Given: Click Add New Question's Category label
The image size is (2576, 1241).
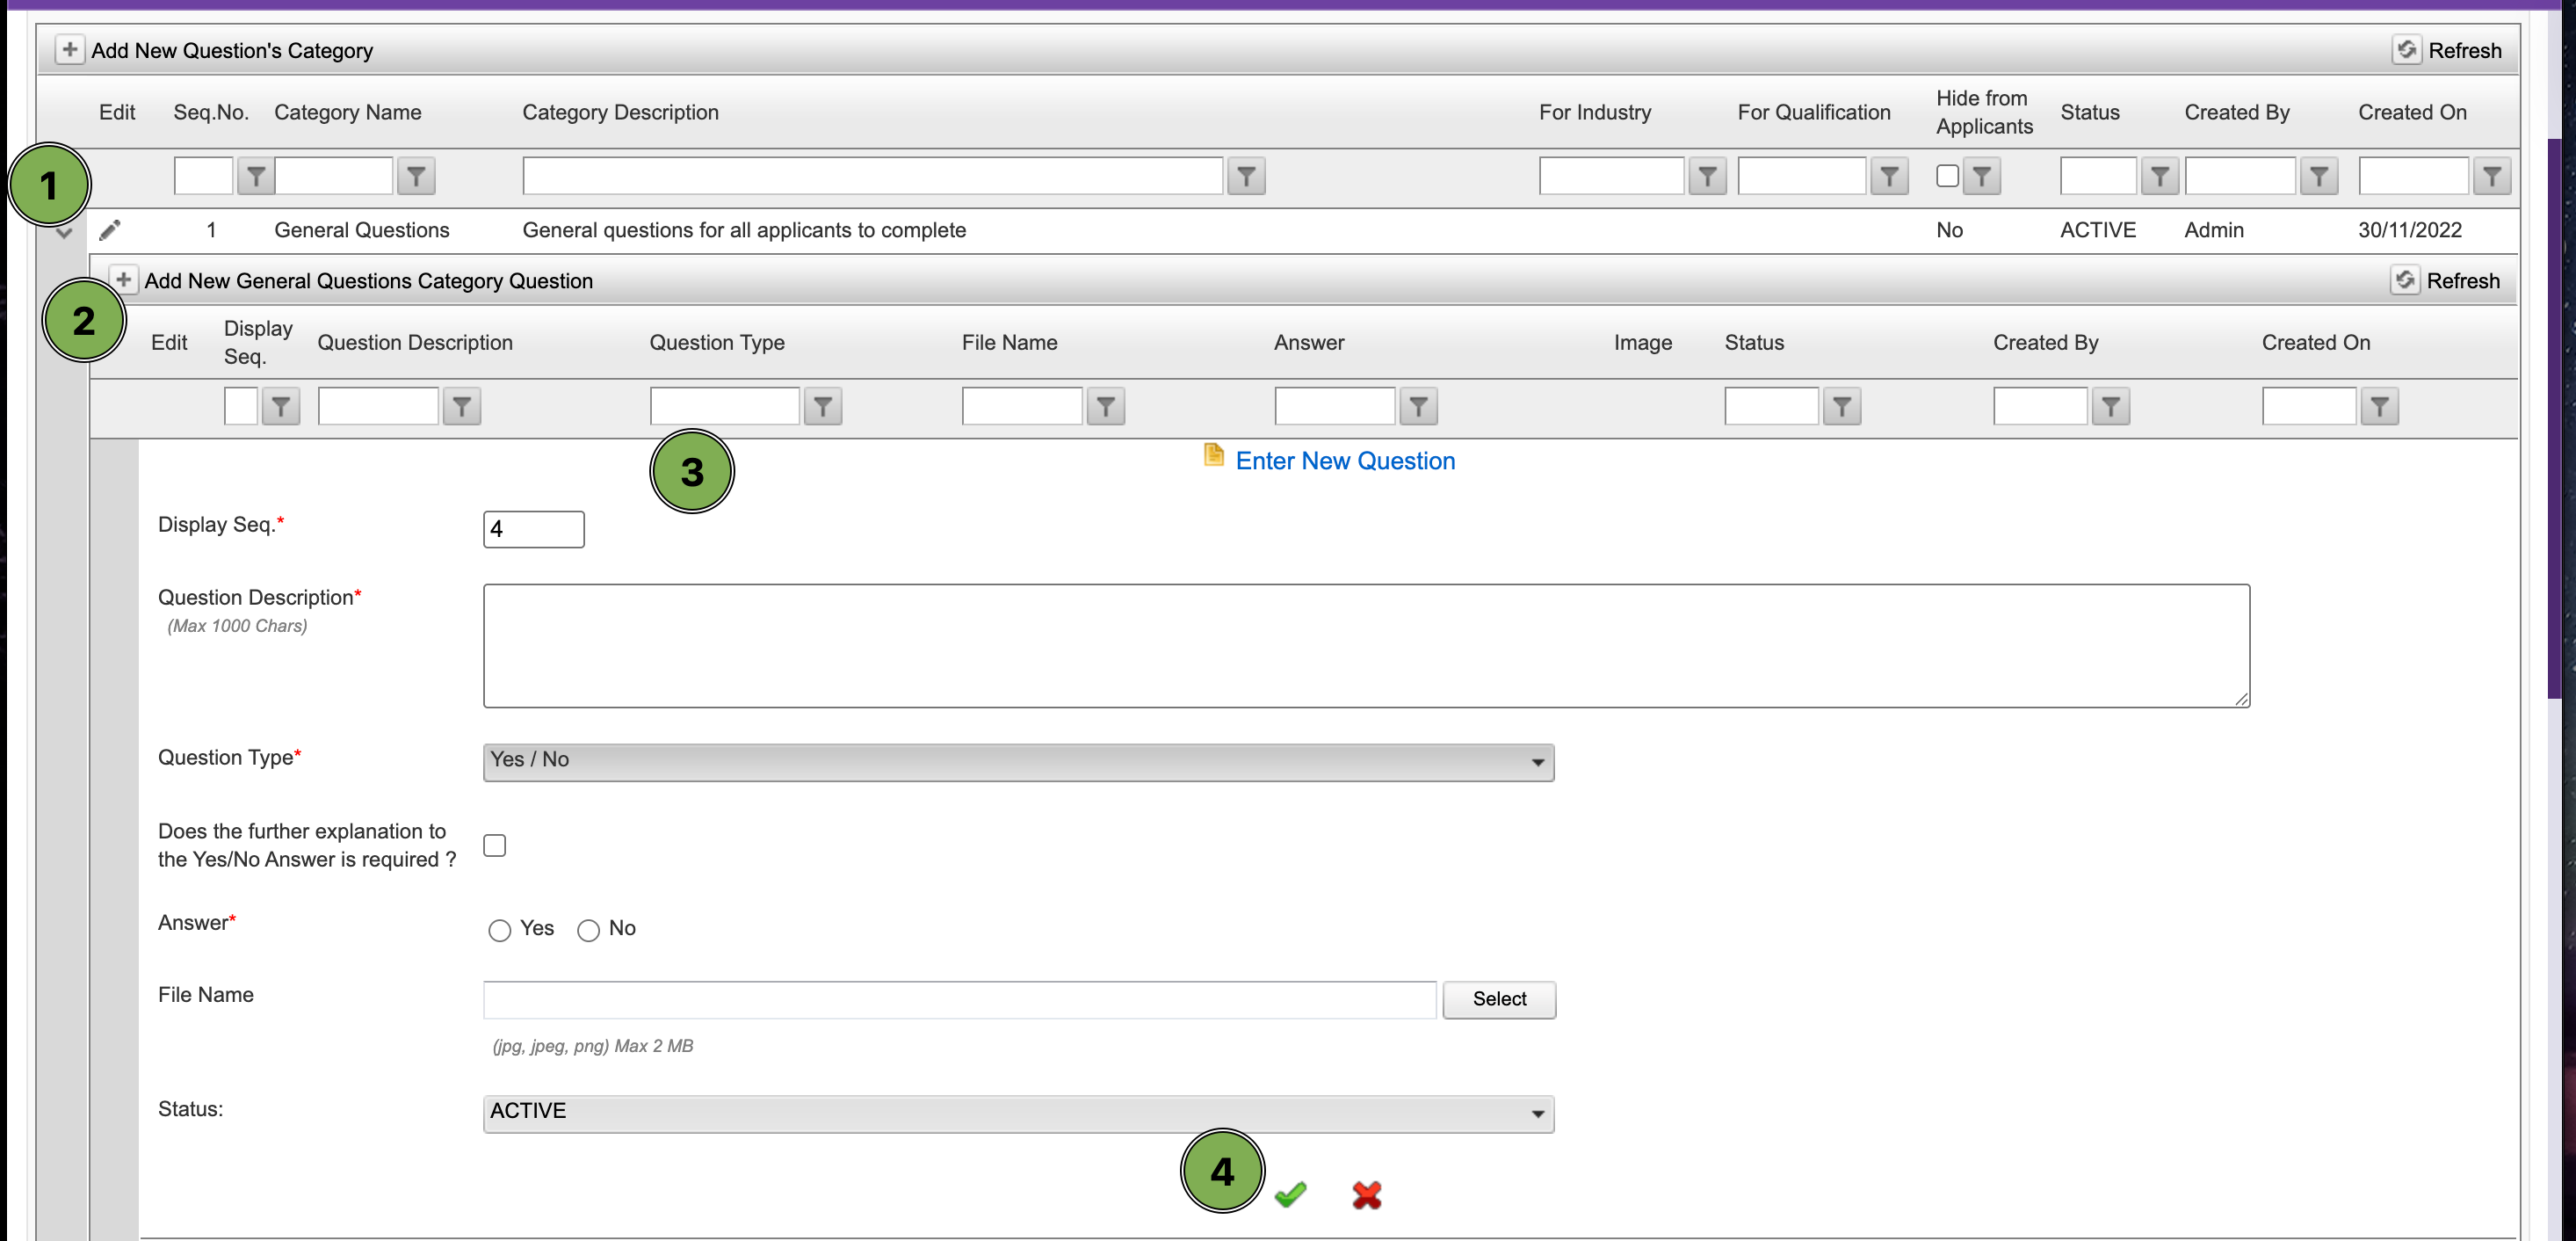Looking at the screenshot, I should (232, 51).
